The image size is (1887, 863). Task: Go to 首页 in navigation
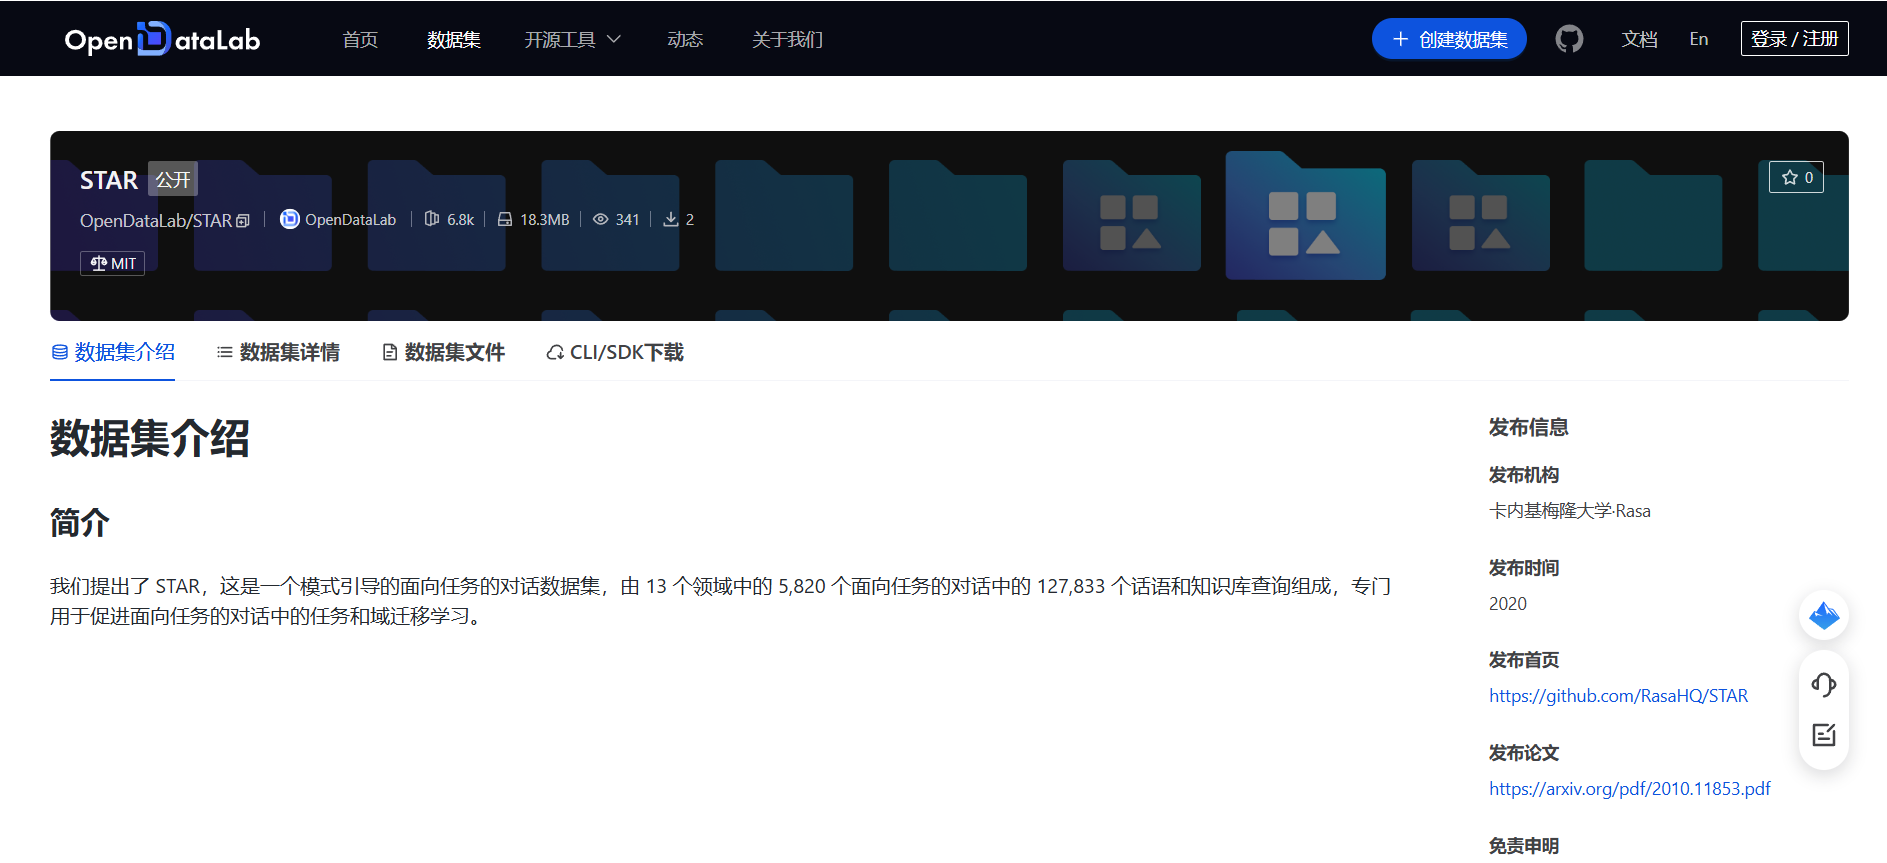click(360, 39)
